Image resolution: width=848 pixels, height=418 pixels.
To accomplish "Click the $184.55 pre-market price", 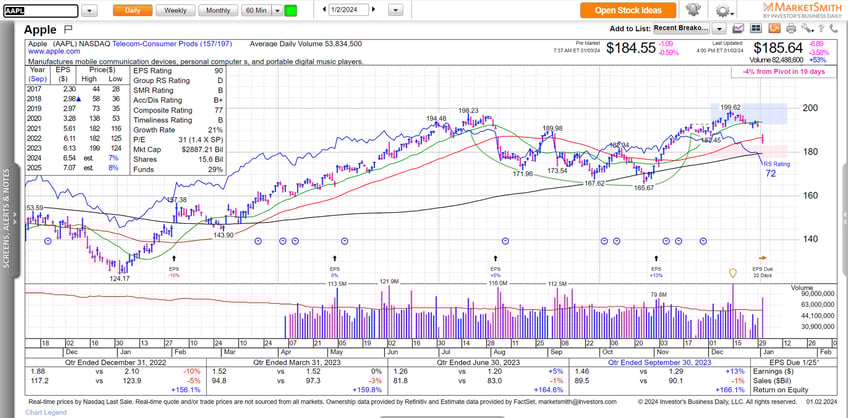I will click(630, 48).
